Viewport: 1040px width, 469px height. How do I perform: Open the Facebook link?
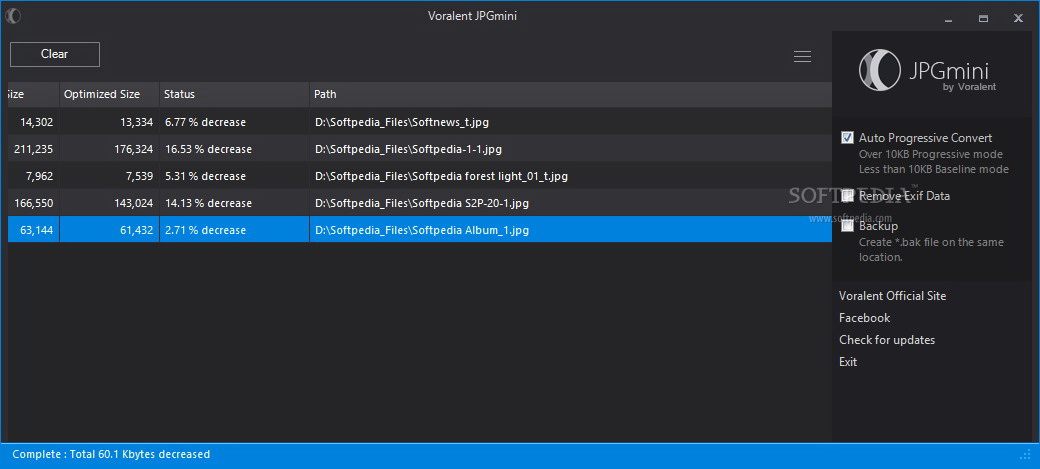864,318
